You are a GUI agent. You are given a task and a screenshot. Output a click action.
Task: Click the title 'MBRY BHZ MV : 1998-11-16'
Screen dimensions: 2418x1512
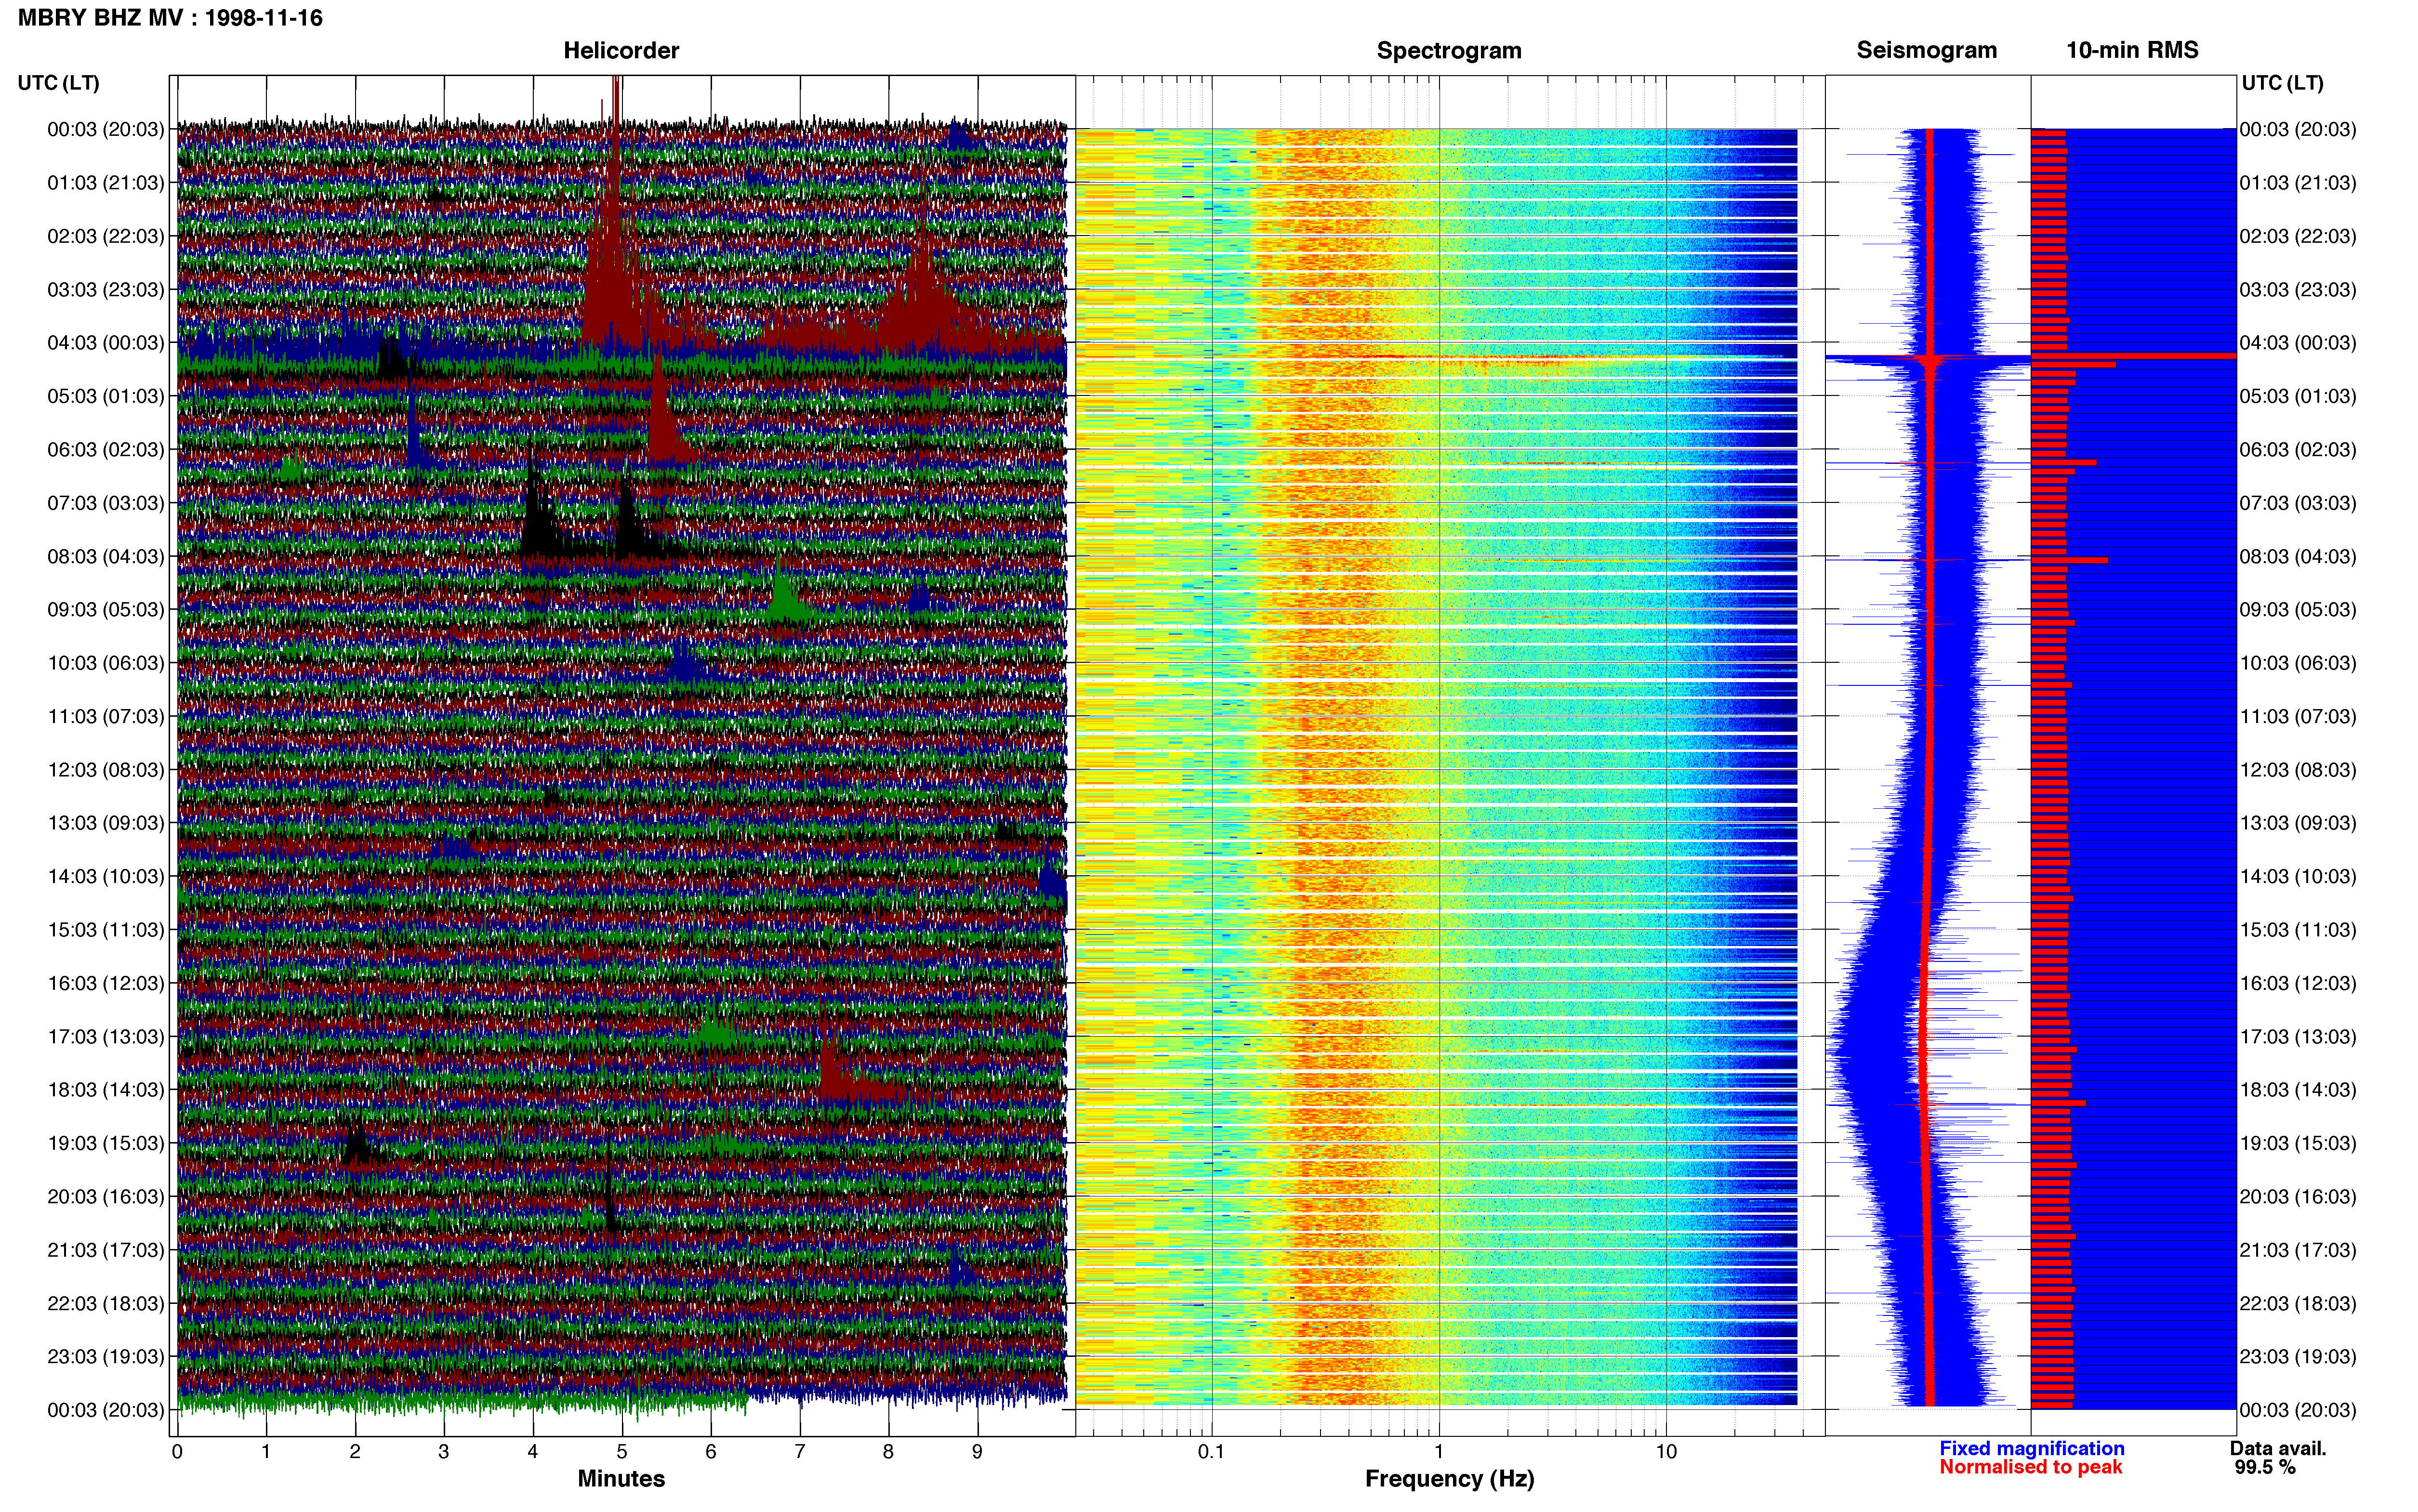coord(170,18)
